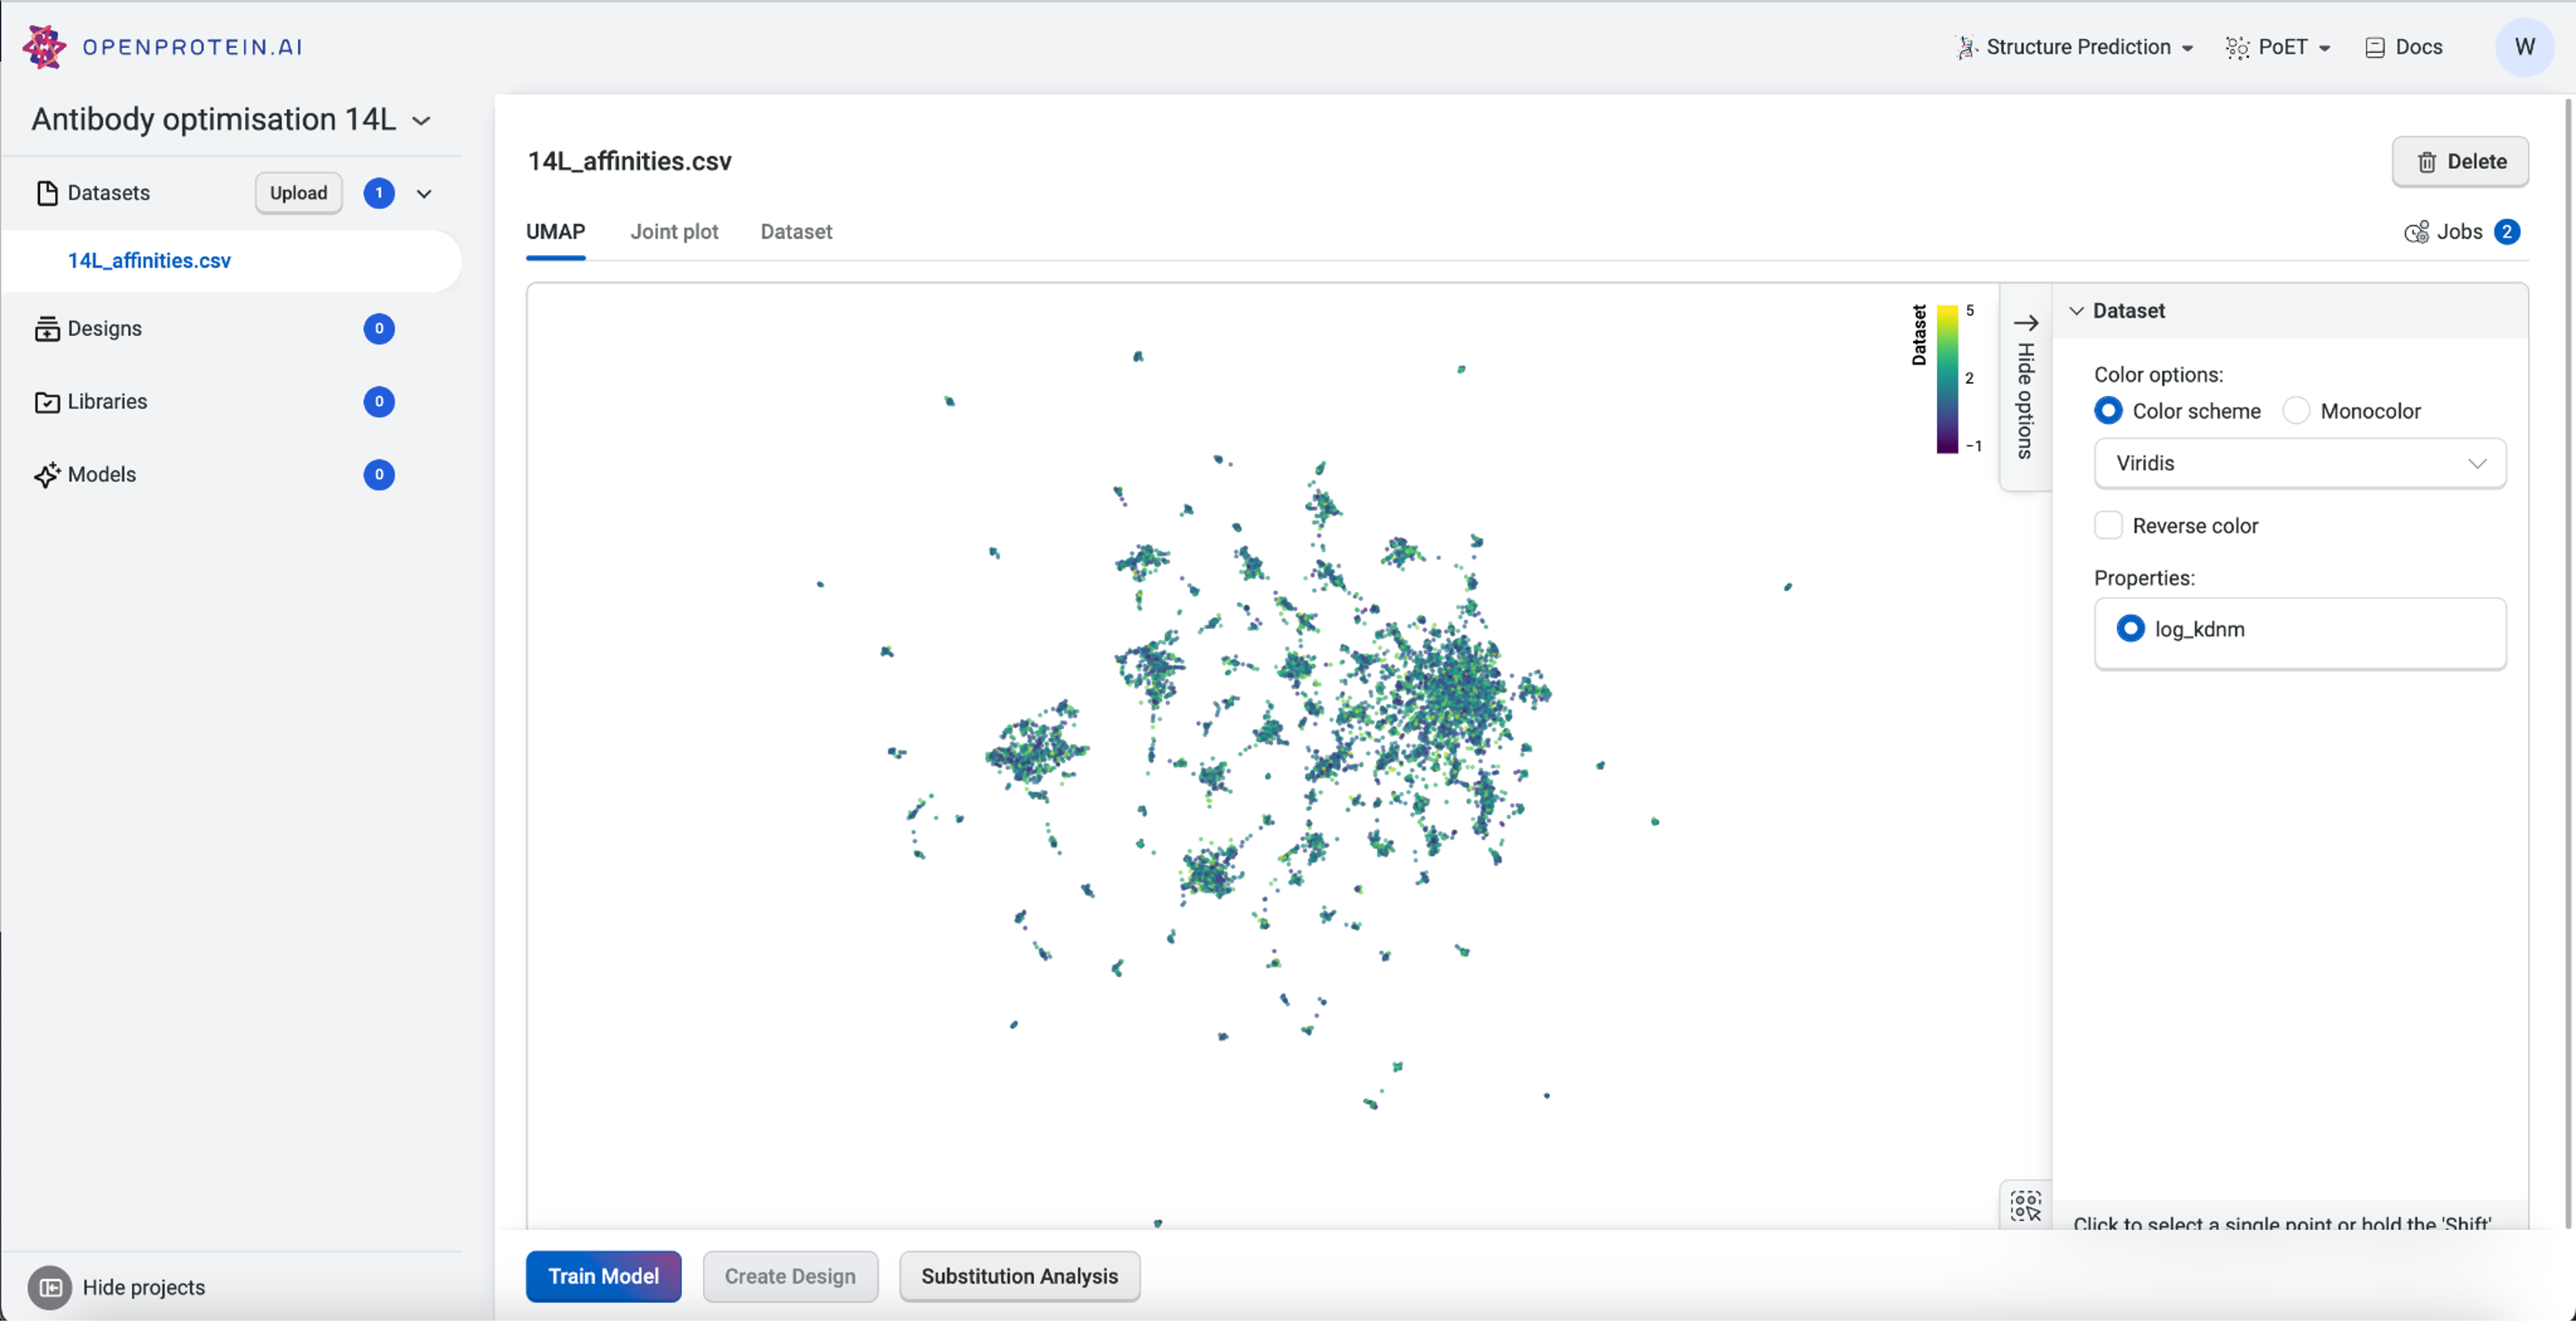Click the Hide options arrow icon

coord(2025,323)
